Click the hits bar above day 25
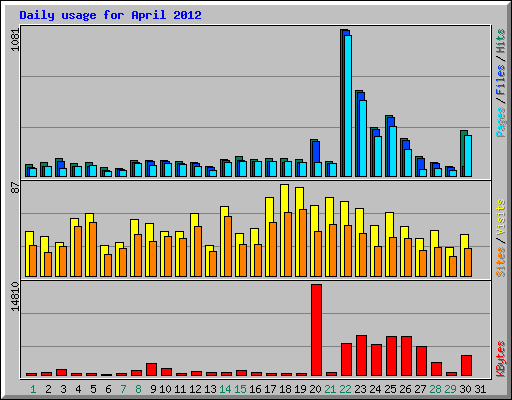The height and width of the screenshot is (400, 512). (387, 146)
